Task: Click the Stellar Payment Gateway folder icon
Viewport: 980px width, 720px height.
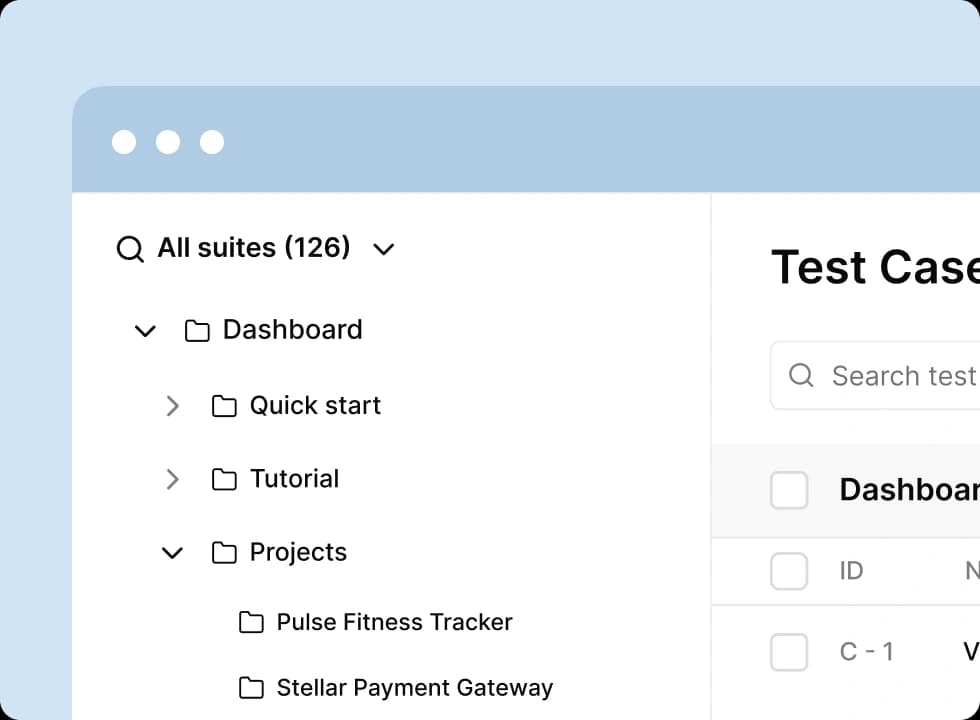Action: tap(251, 688)
